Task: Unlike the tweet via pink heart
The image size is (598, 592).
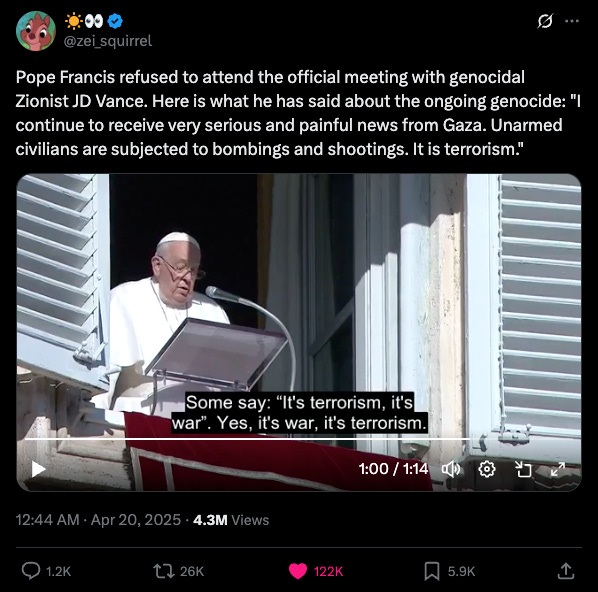Action: click(x=298, y=571)
